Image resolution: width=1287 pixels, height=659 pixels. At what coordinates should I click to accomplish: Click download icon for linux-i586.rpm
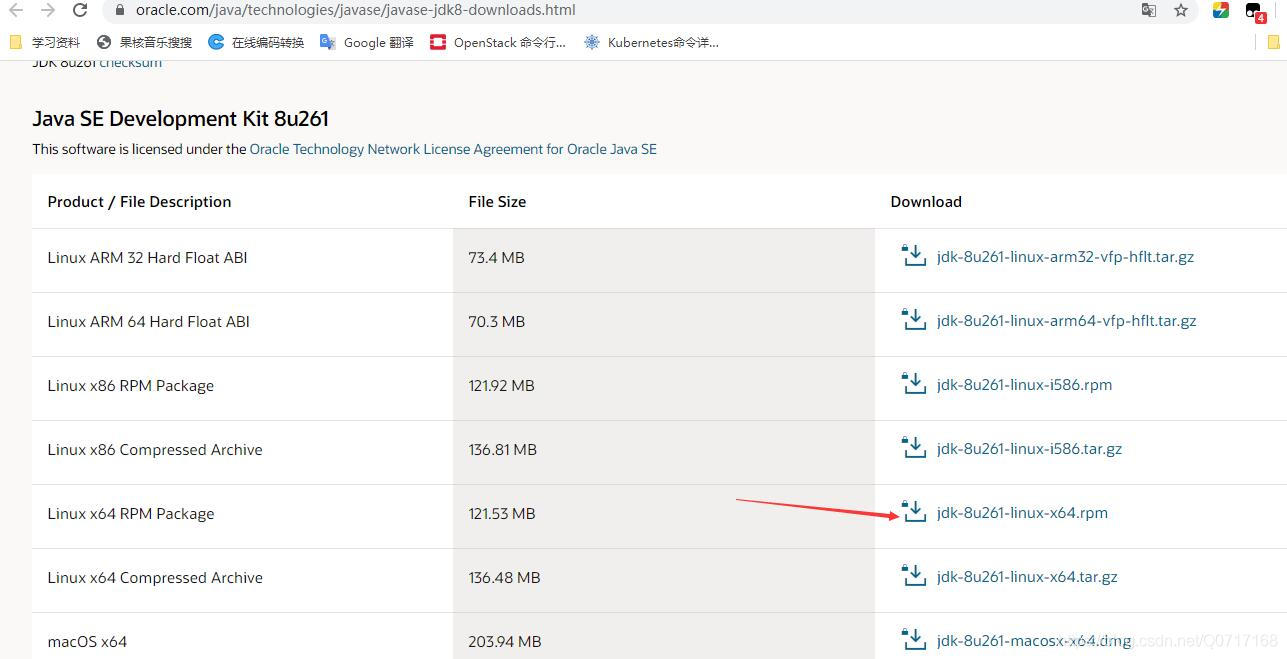(x=914, y=384)
